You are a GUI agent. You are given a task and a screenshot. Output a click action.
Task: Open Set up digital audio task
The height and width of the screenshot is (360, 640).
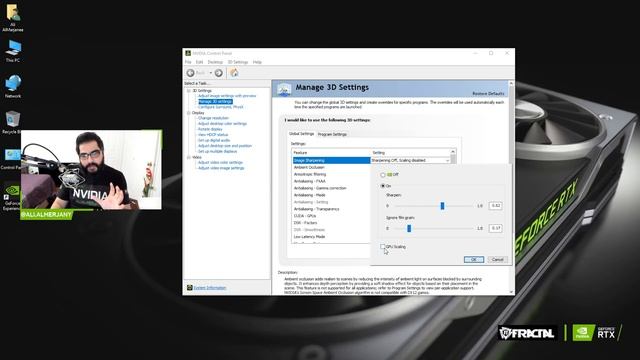[214, 140]
